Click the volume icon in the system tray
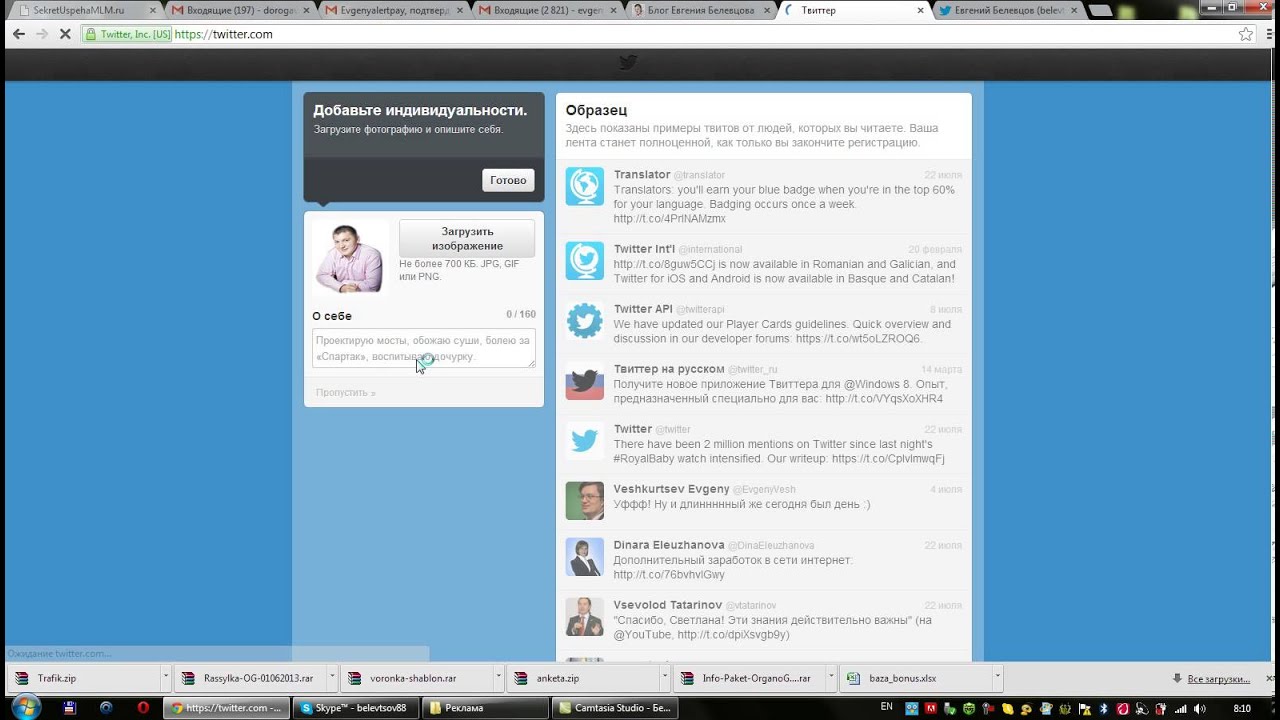 click(x=1197, y=708)
